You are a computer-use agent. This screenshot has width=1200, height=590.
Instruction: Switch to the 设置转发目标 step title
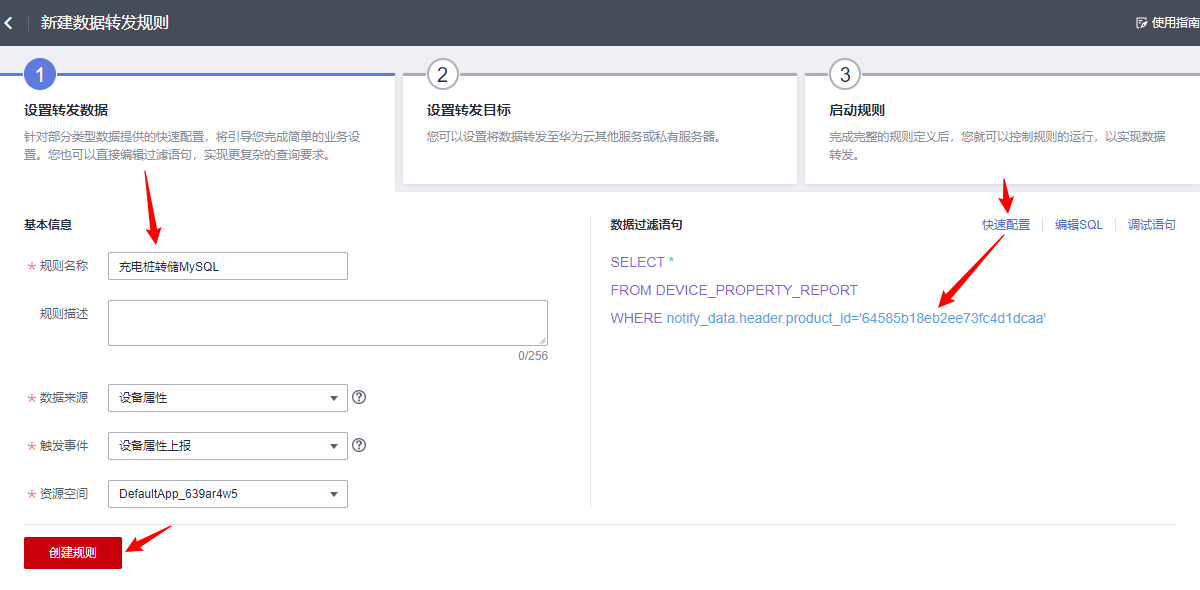pos(469,110)
